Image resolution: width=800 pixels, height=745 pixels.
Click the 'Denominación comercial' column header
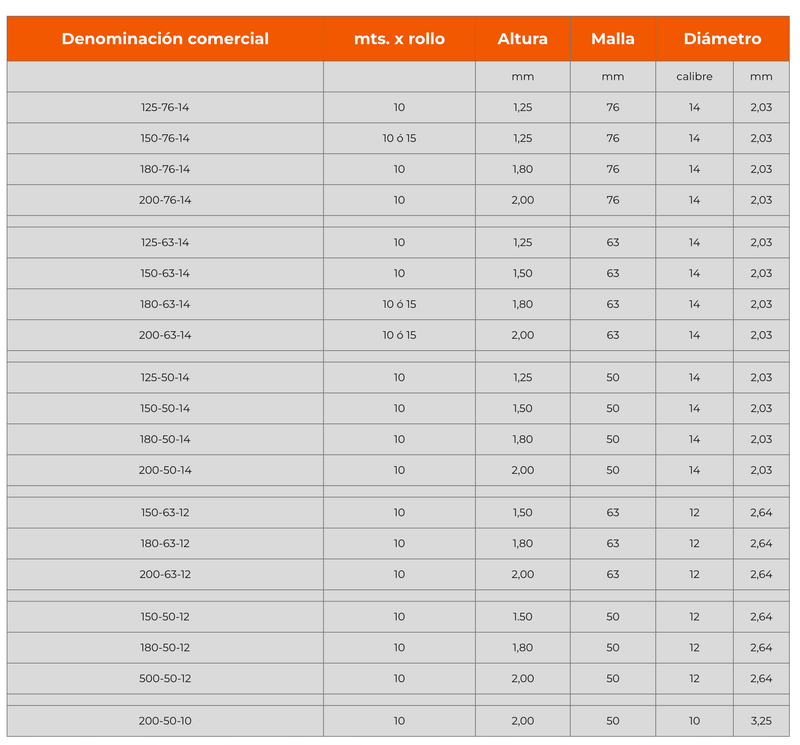(x=165, y=39)
